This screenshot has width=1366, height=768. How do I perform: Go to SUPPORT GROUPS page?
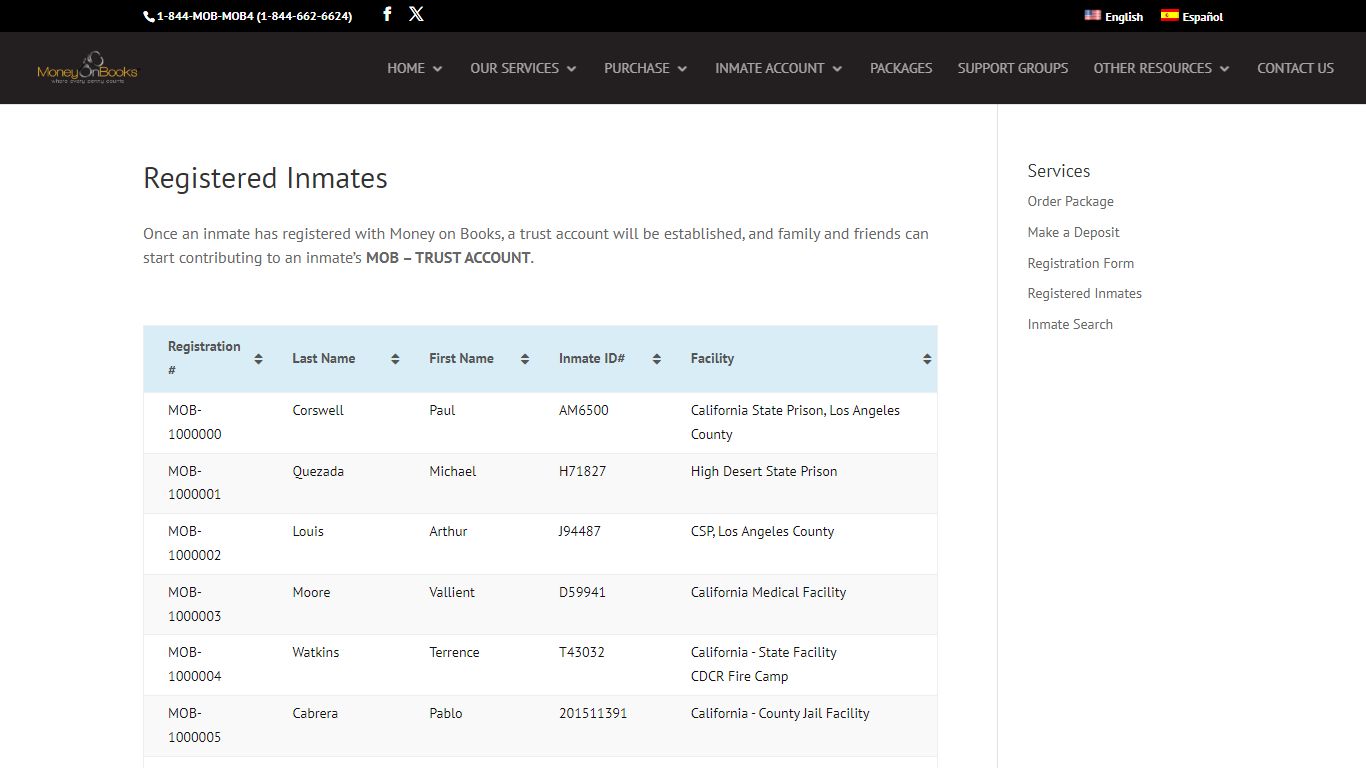[1013, 68]
